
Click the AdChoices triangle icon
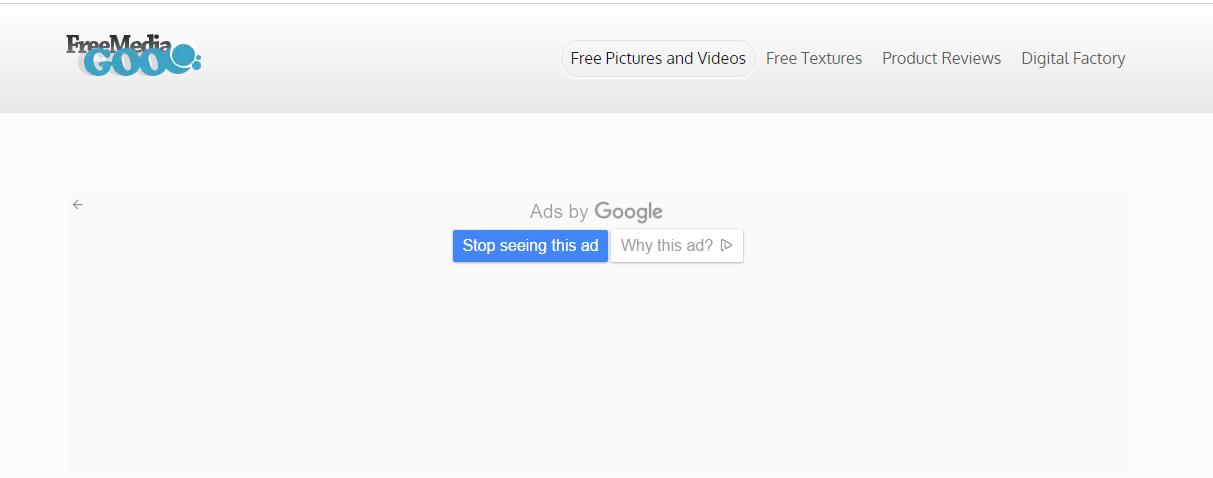click(x=727, y=245)
